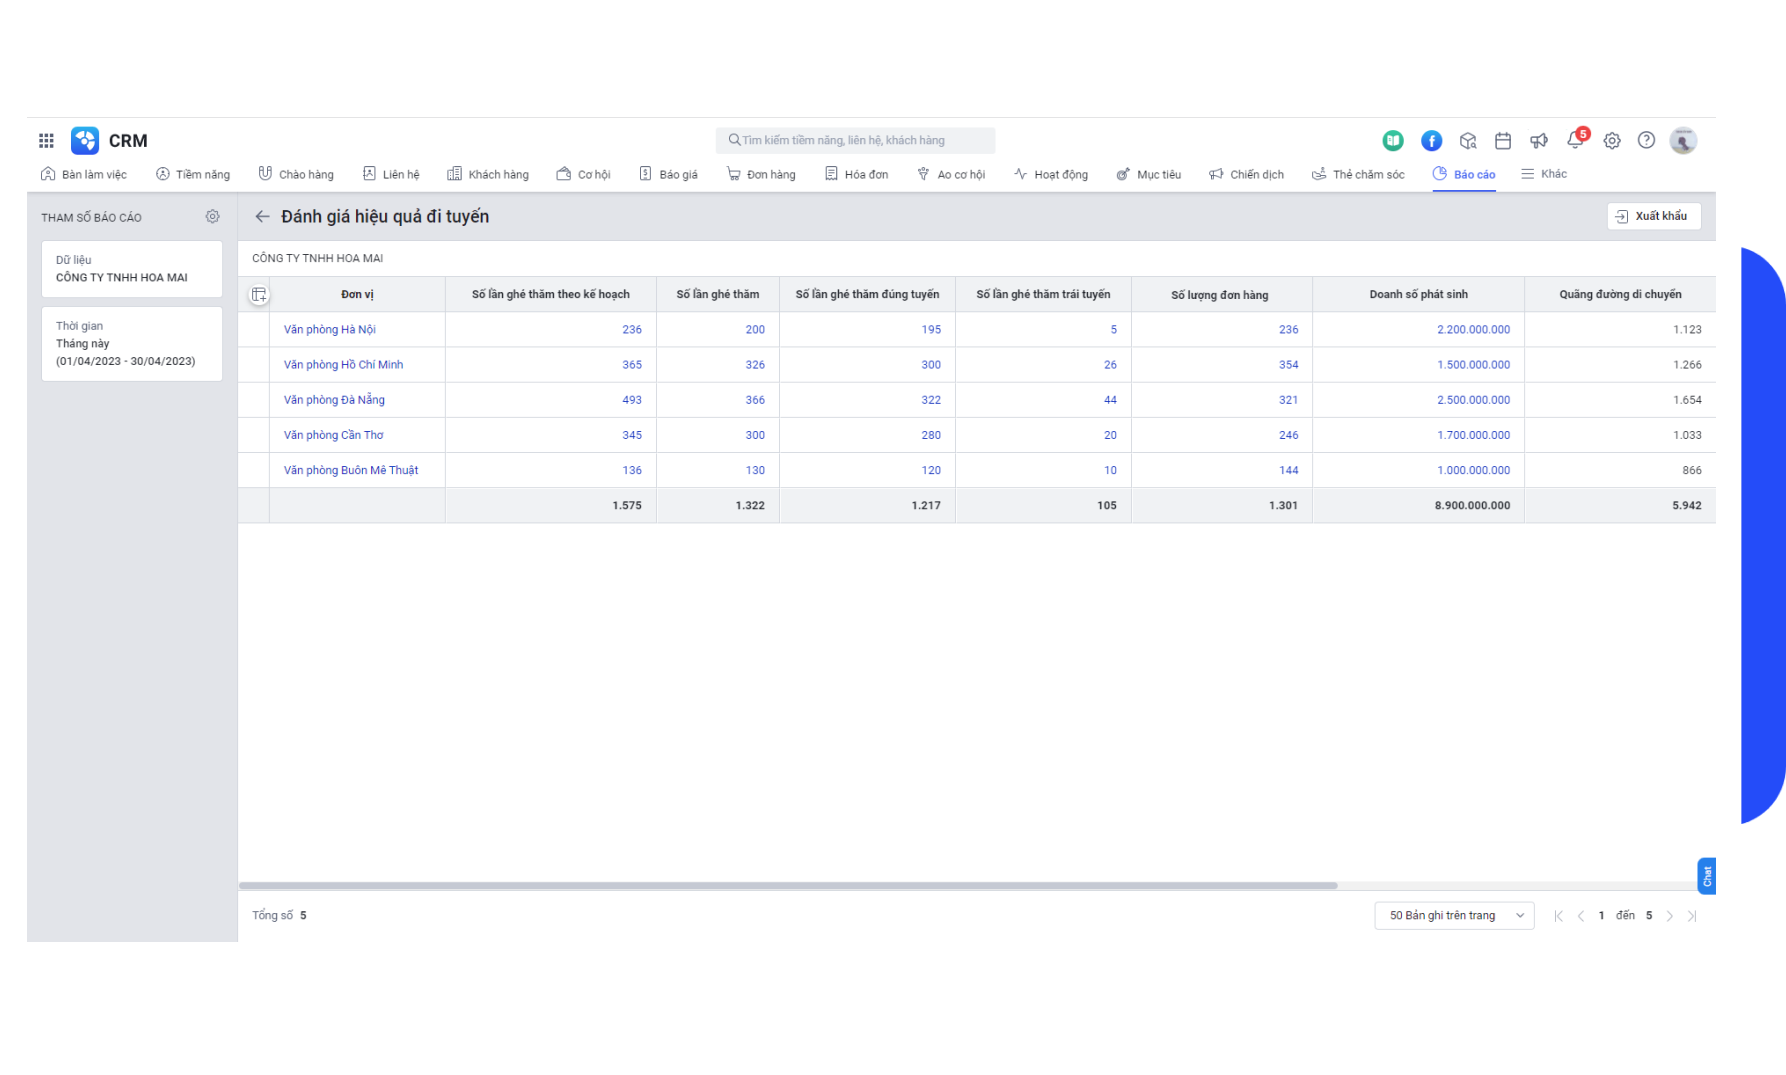Open the green book guide icon
The height and width of the screenshot is (1075, 1786).
(1393, 141)
